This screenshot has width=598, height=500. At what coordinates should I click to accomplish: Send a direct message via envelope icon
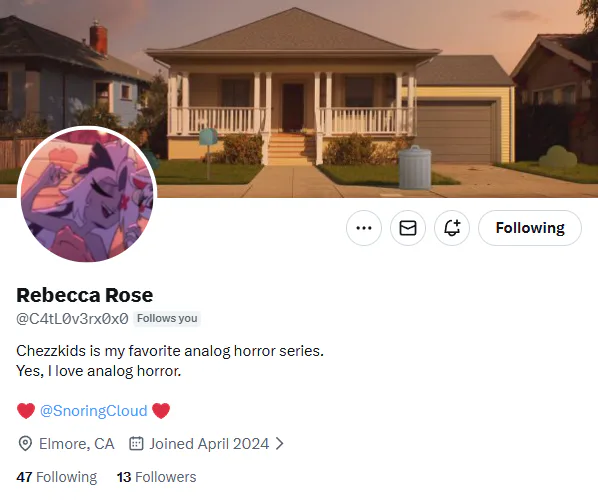(408, 228)
